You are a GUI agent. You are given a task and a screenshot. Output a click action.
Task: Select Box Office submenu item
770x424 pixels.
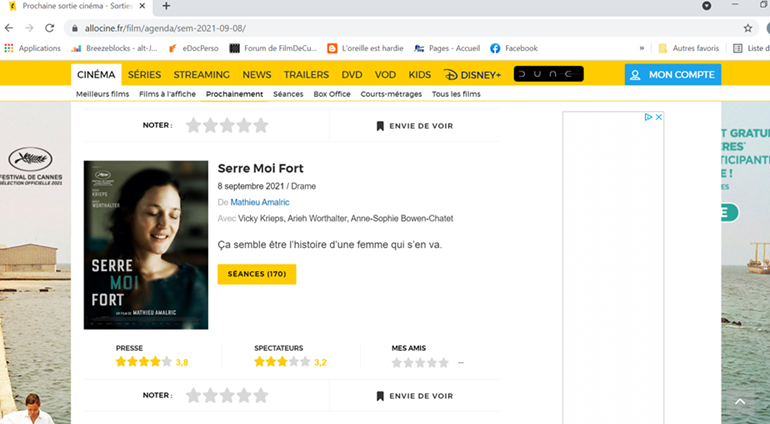[332, 94]
